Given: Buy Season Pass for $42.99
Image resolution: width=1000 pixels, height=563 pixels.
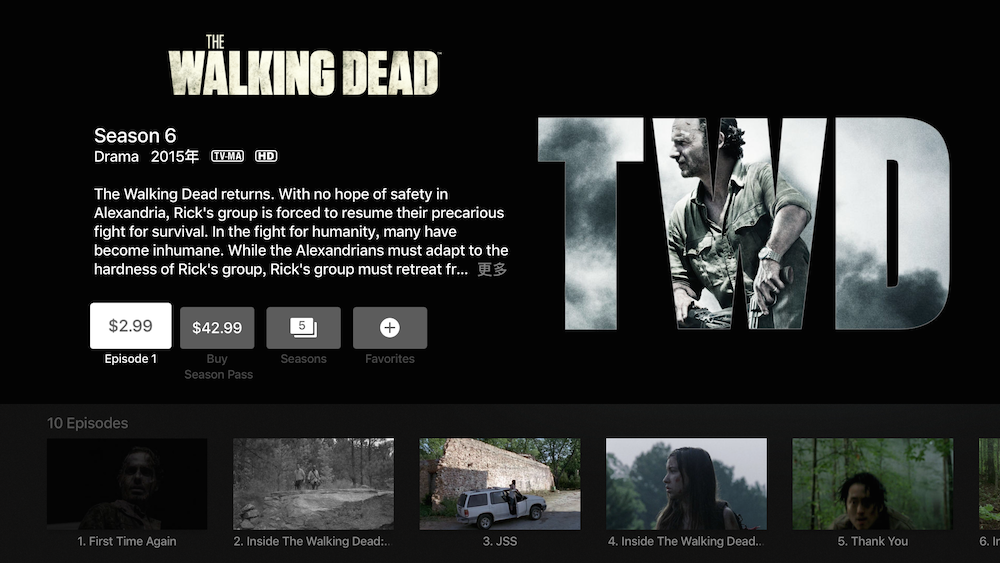Looking at the screenshot, I should (217, 328).
